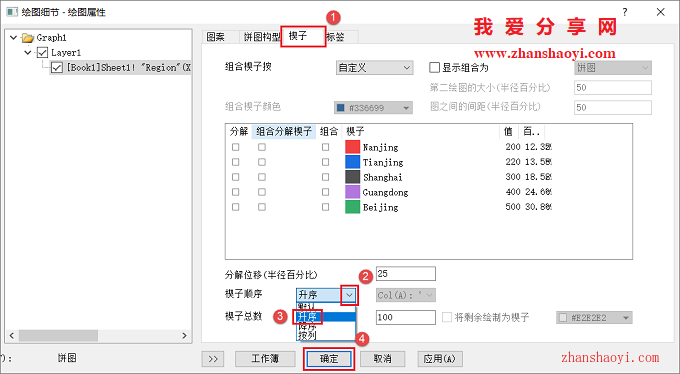Click the dialog title bar app icon
Image resolution: width=680 pixels, height=374 pixels.
coord(12,12)
